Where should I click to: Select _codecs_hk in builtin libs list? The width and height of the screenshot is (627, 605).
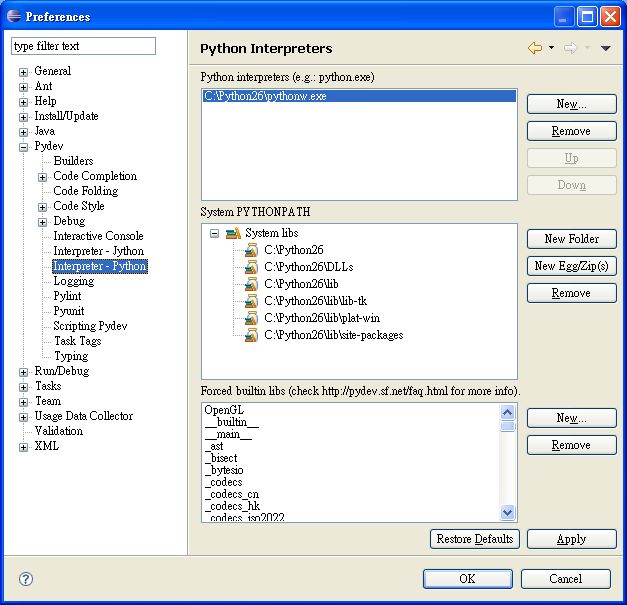pos(232,506)
